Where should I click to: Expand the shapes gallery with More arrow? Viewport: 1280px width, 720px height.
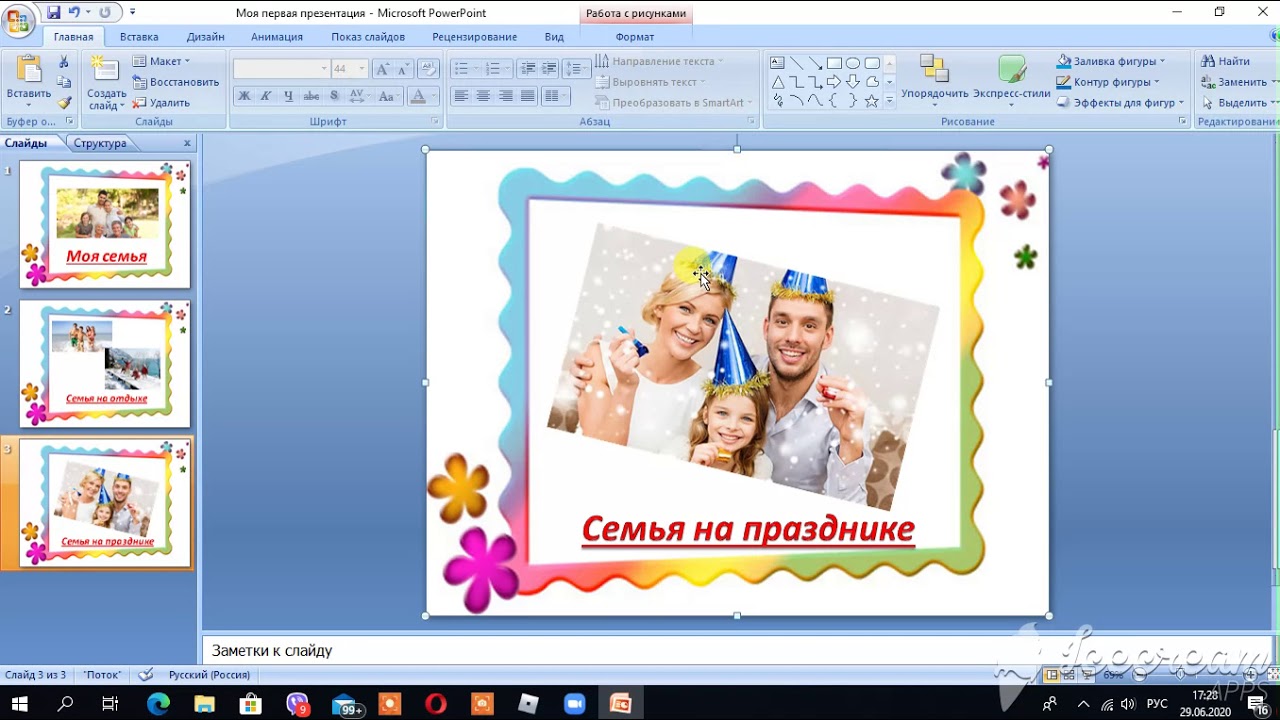(889, 101)
